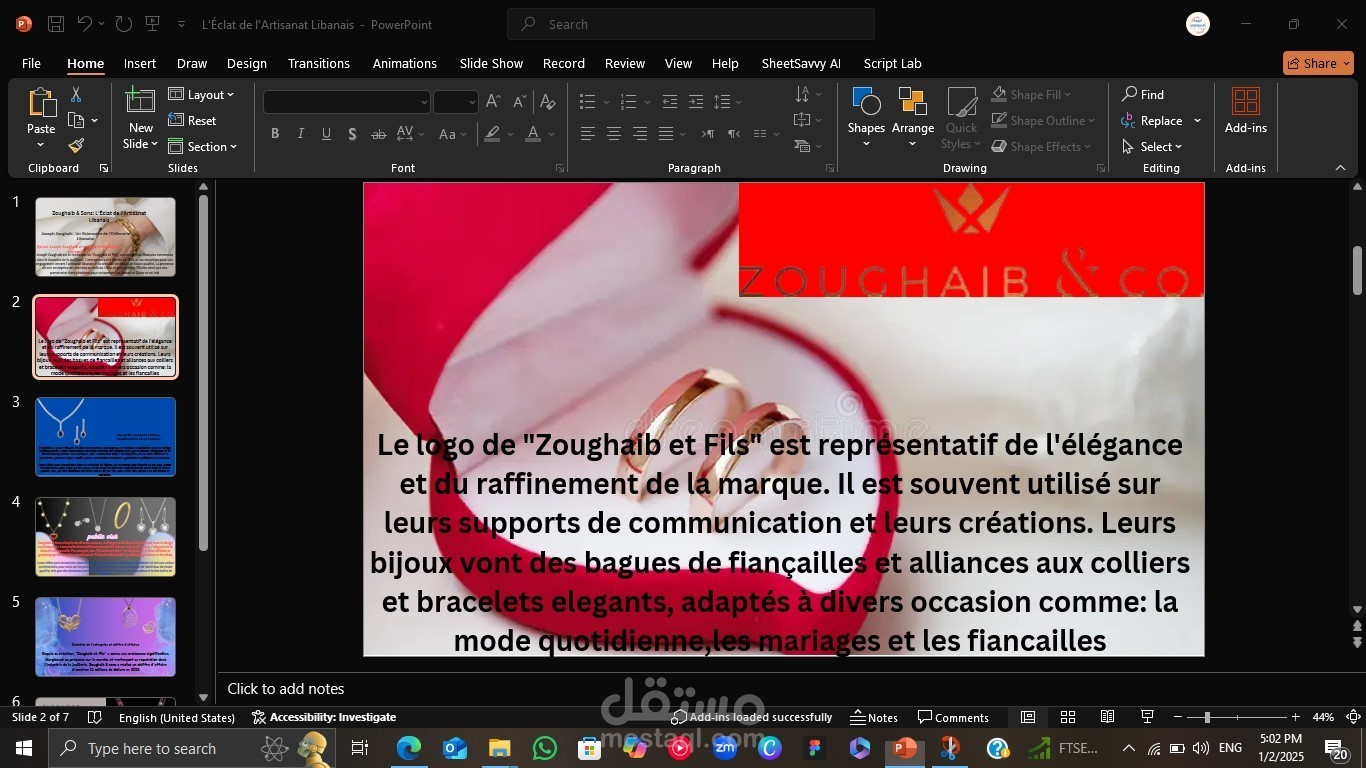Viewport: 1366px width, 768px height.
Task: Switch to the Design tab
Action: (247, 63)
